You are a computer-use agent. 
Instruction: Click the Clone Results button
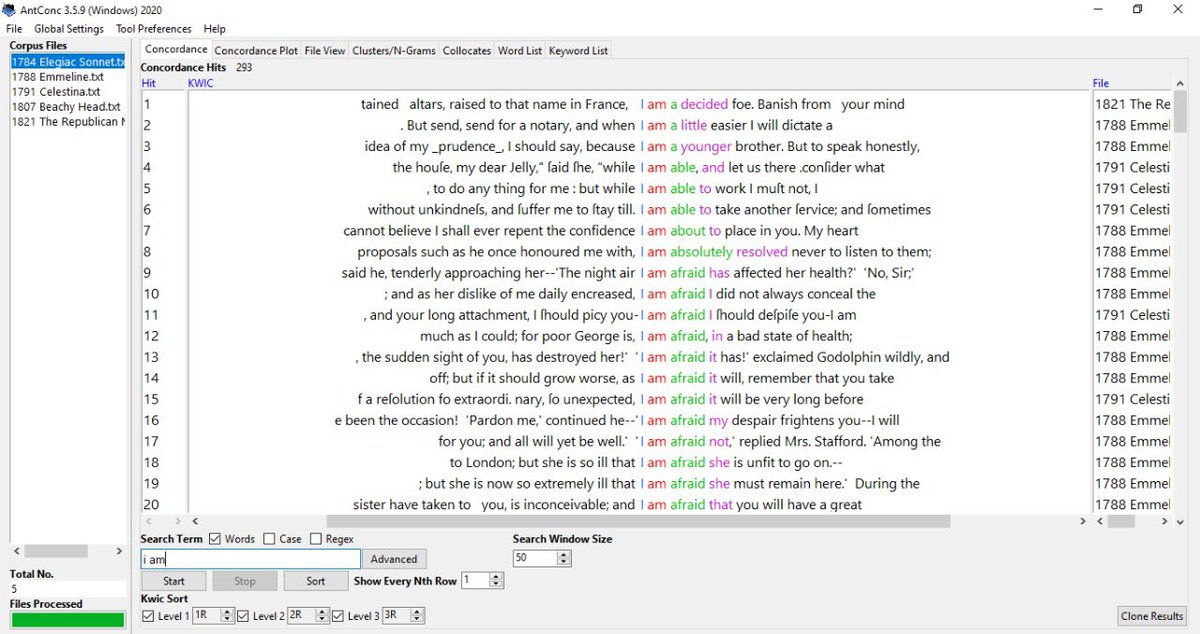[1153, 616]
